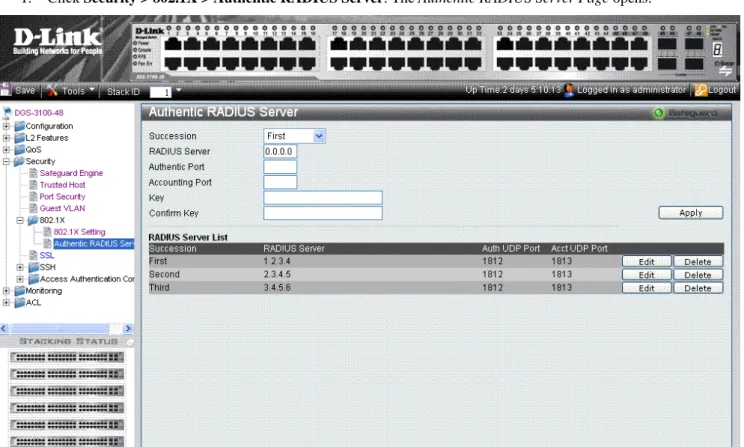Click the RADIUS Server address field
The width and height of the screenshot is (744, 447).
(280, 151)
